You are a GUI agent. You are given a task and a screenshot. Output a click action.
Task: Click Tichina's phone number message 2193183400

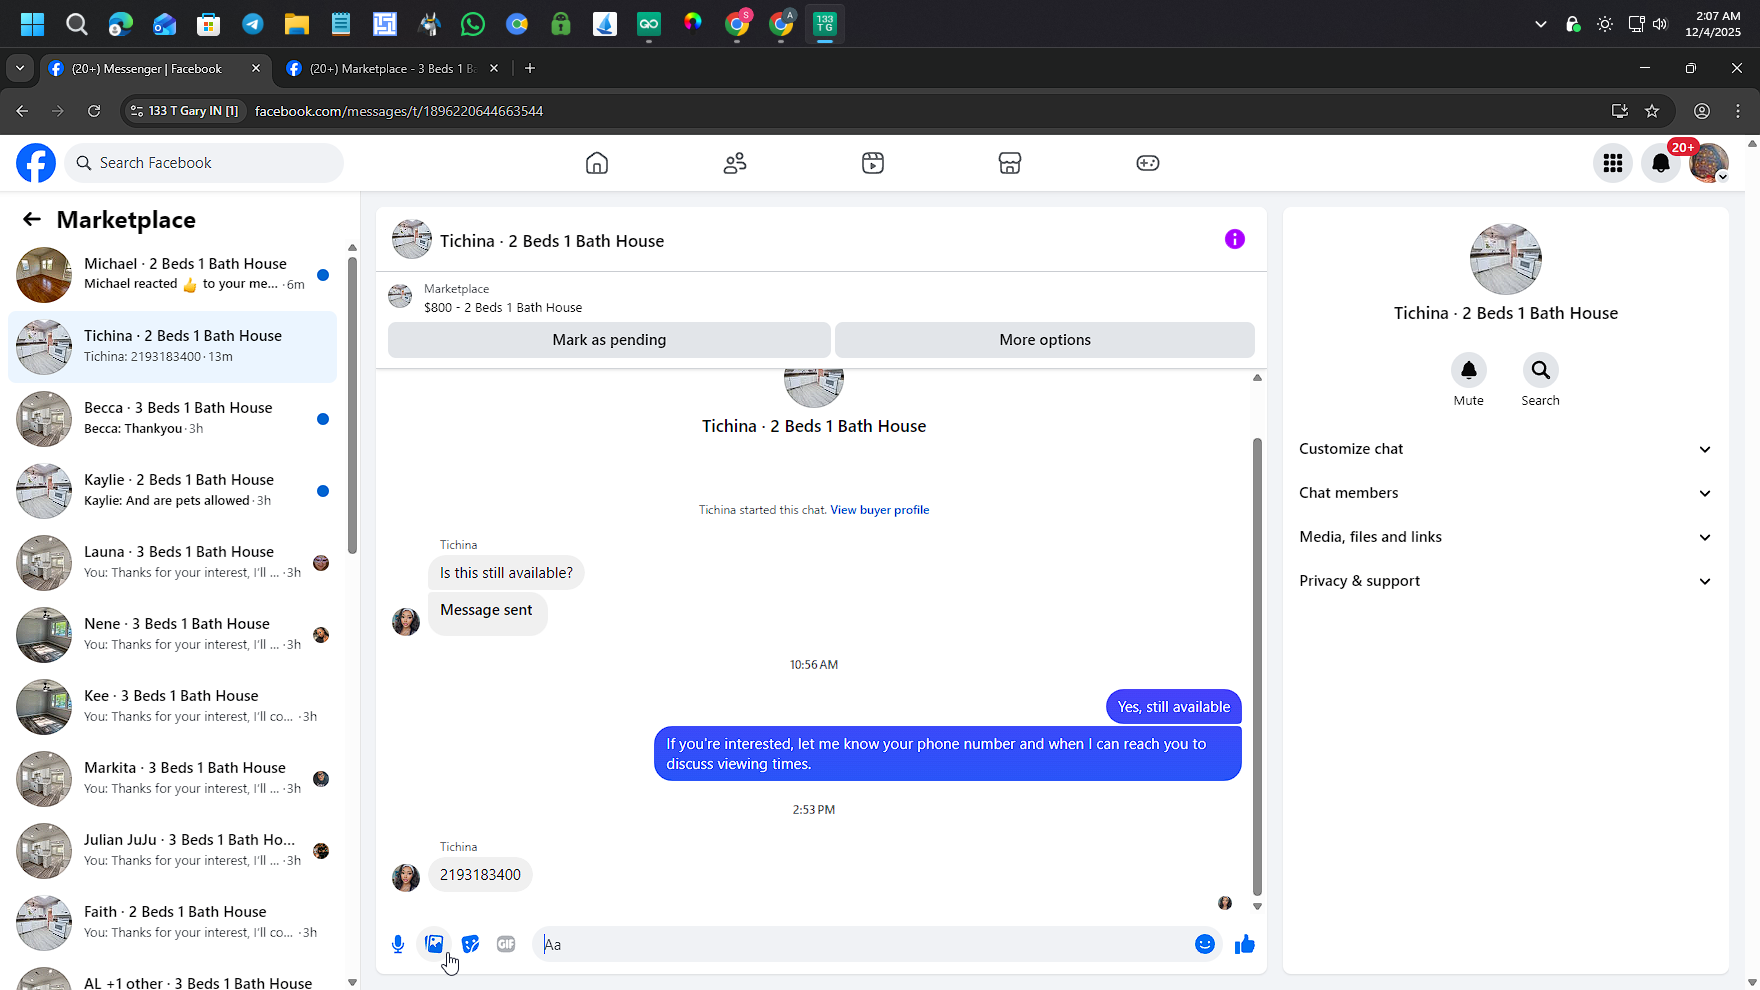[x=480, y=875]
